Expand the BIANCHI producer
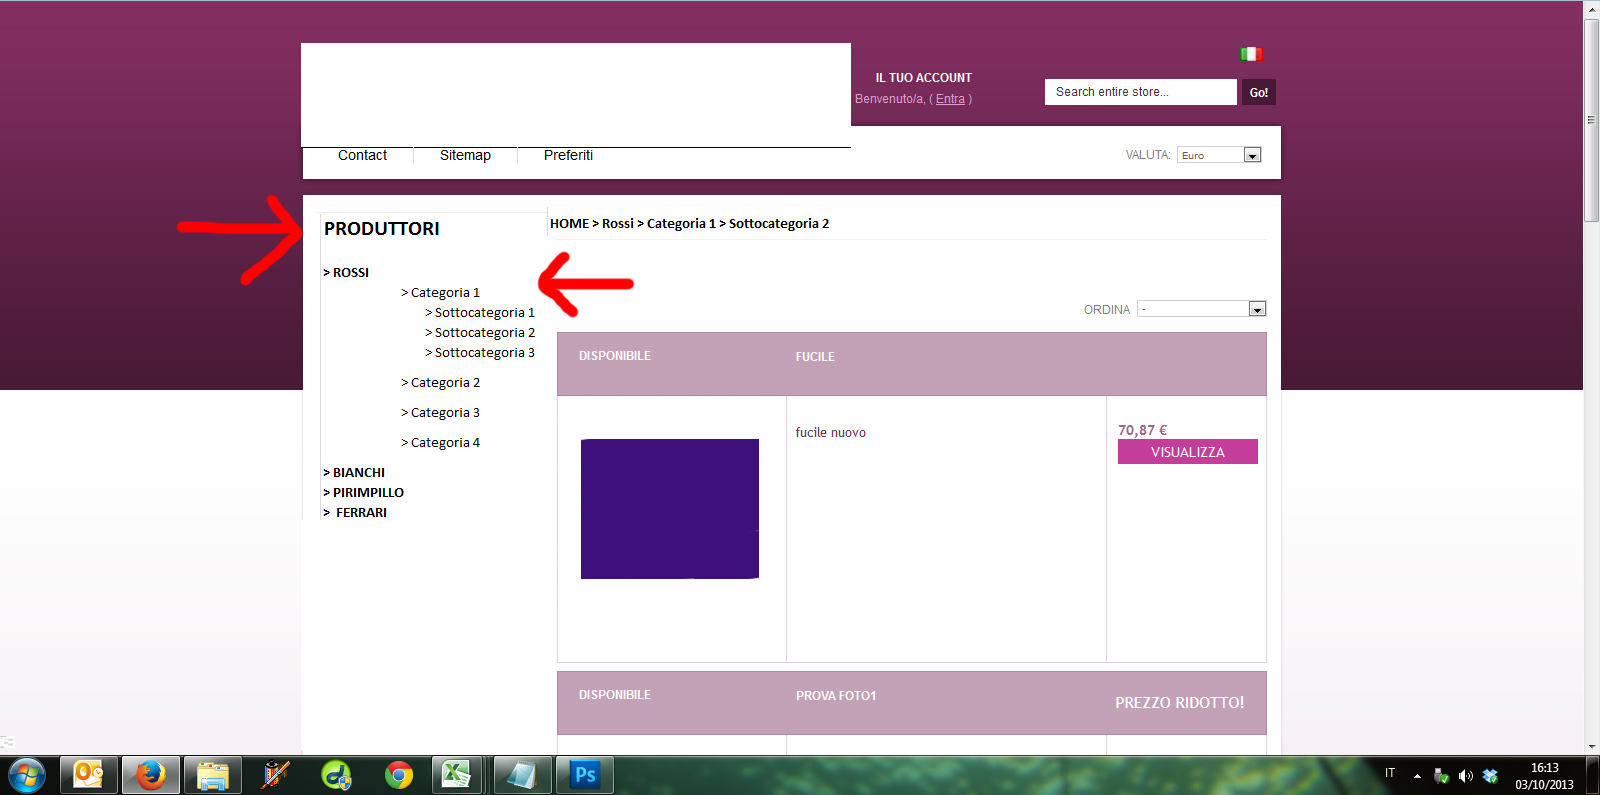 pos(354,472)
